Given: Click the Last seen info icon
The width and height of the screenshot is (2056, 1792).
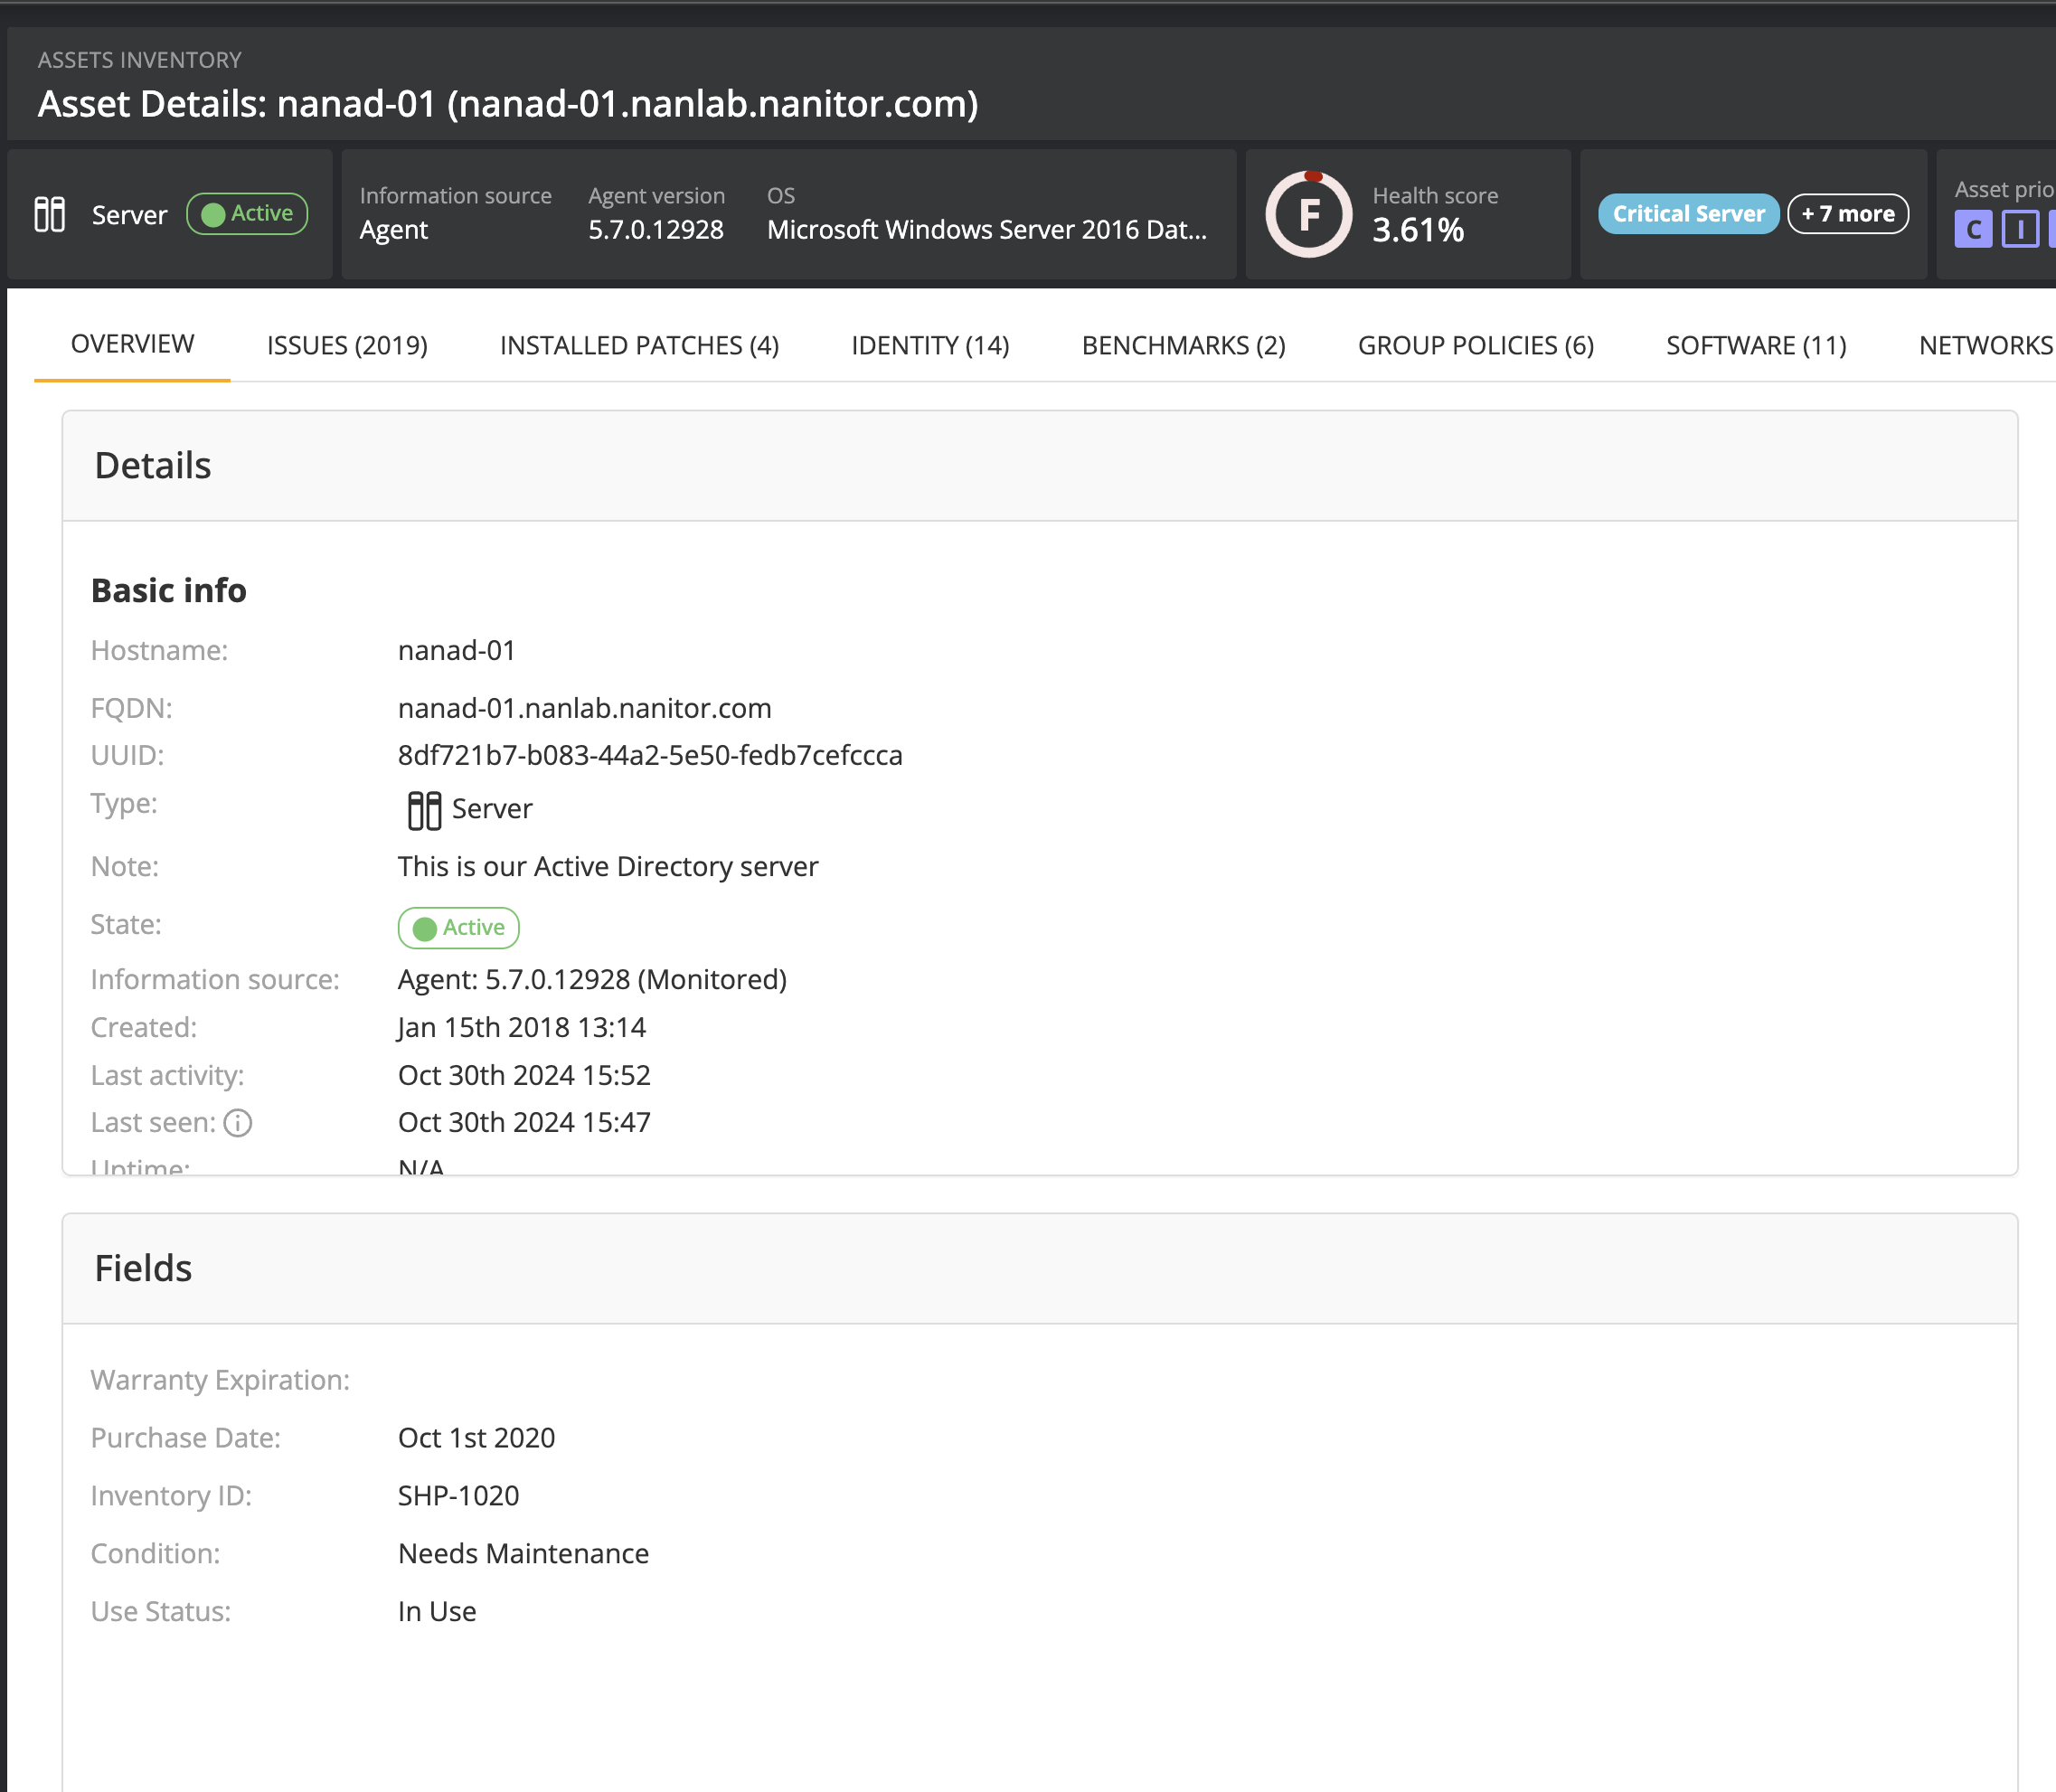Looking at the screenshot, I should pyautogui.click(x=238, y=1123).
